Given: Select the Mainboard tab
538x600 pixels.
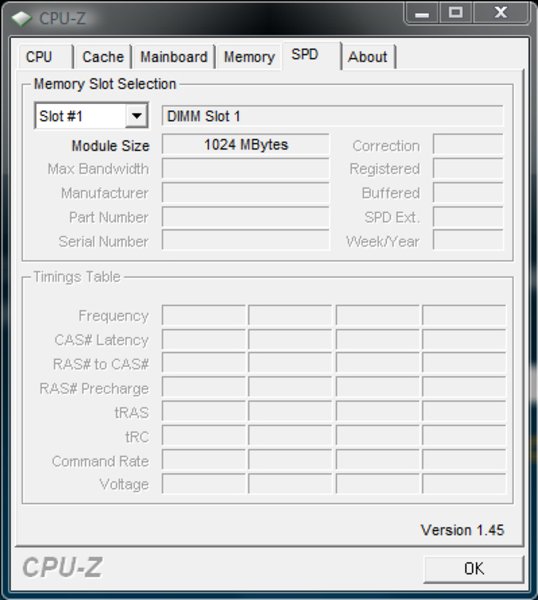Looking at the screenshot, I should (x=174, y=57).
